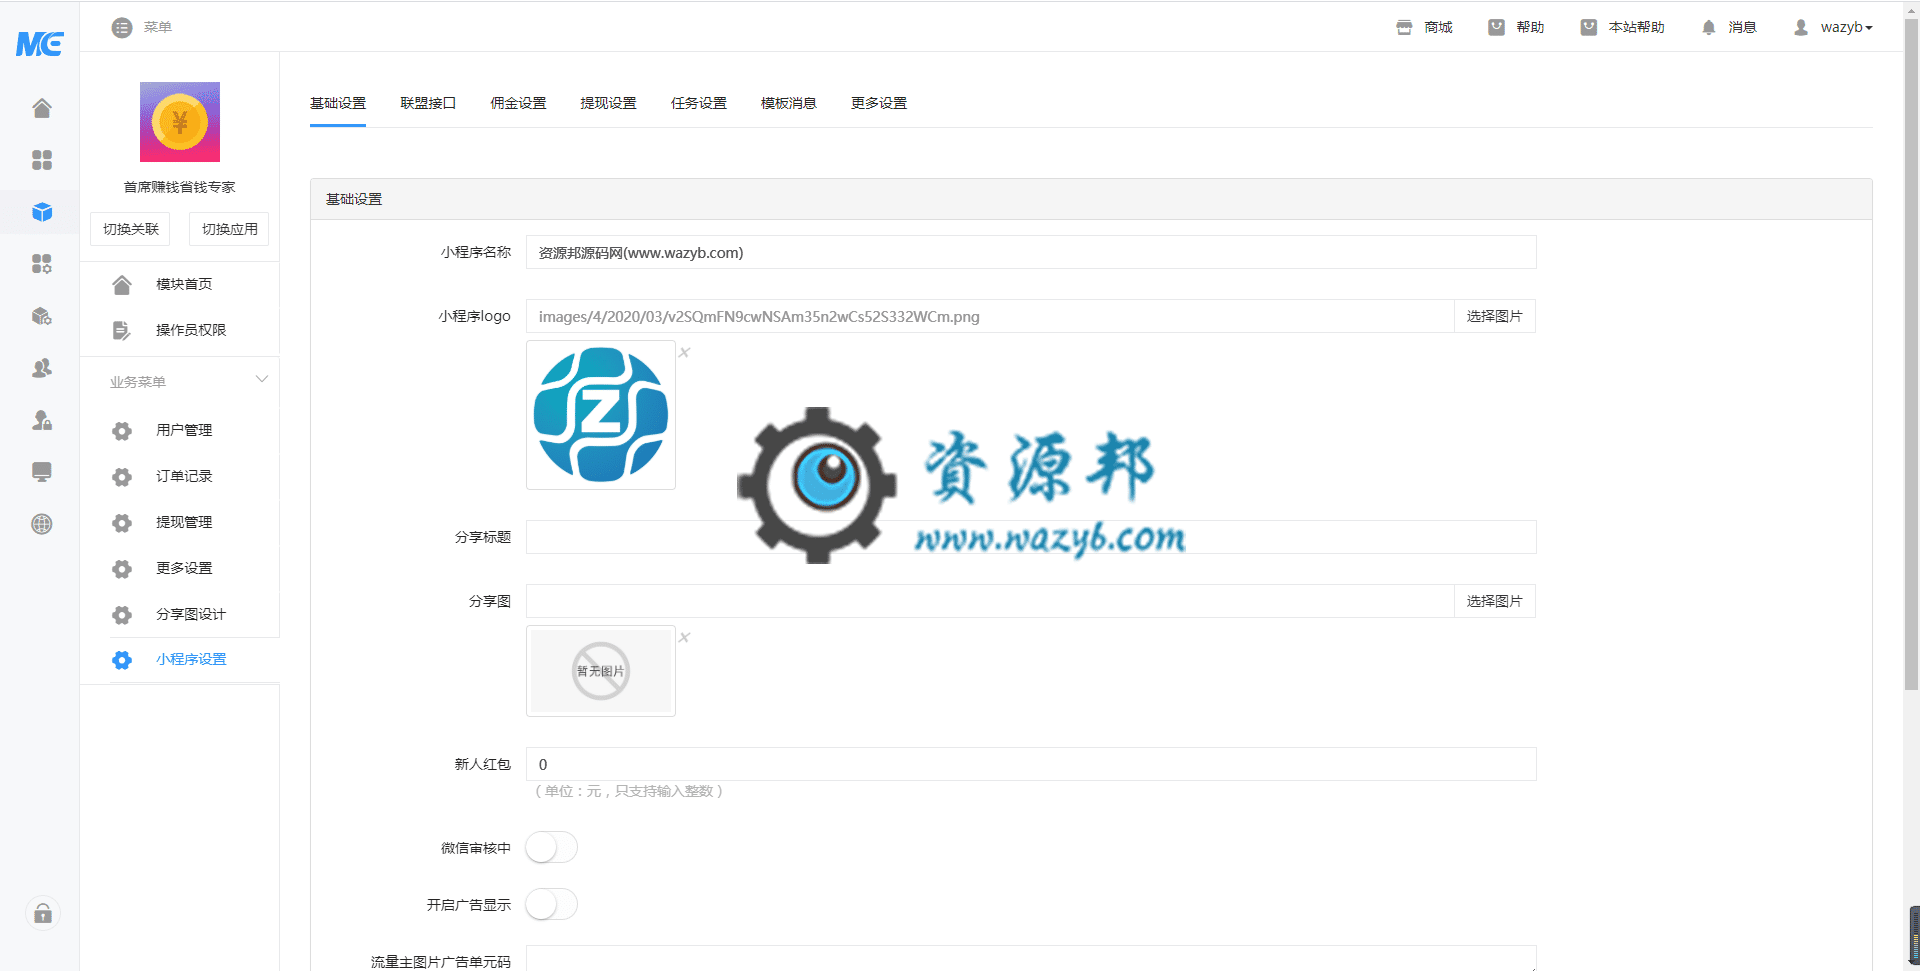Click the gear icon beside 订单记录
The height and width of the screenshot is (971, 1920).
(x=122, y=477)
